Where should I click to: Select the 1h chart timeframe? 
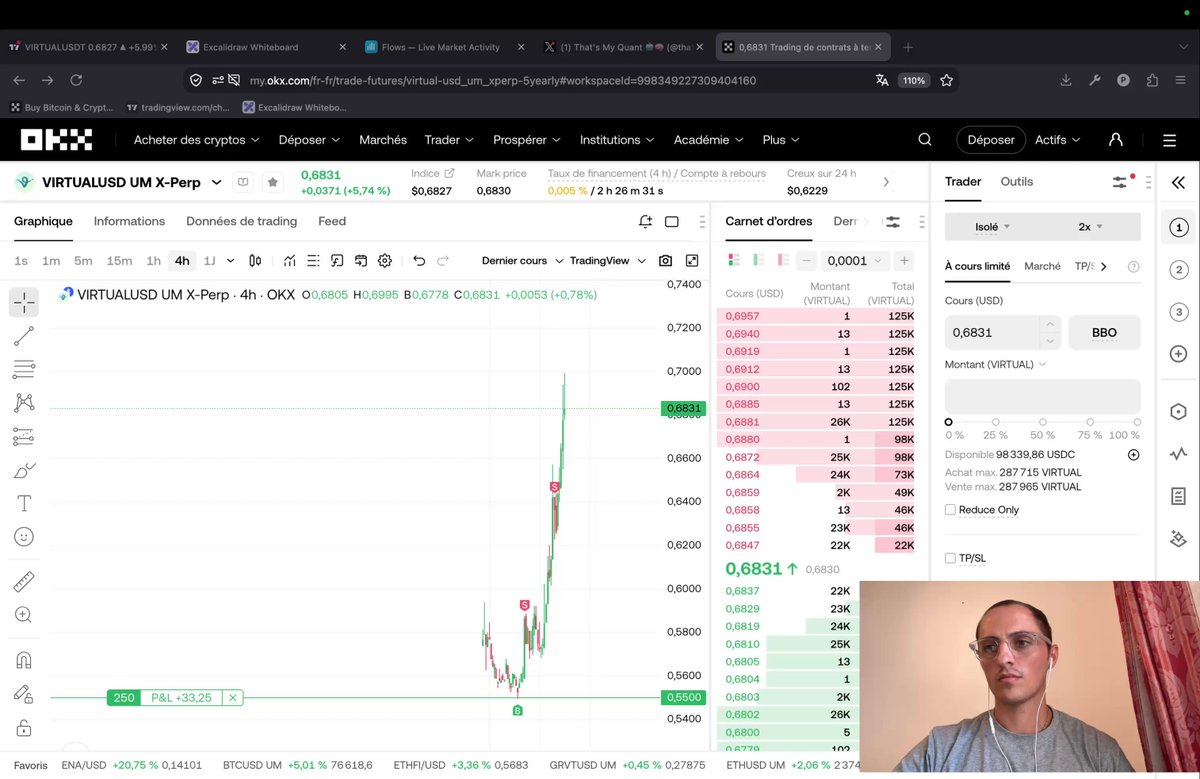153,261
